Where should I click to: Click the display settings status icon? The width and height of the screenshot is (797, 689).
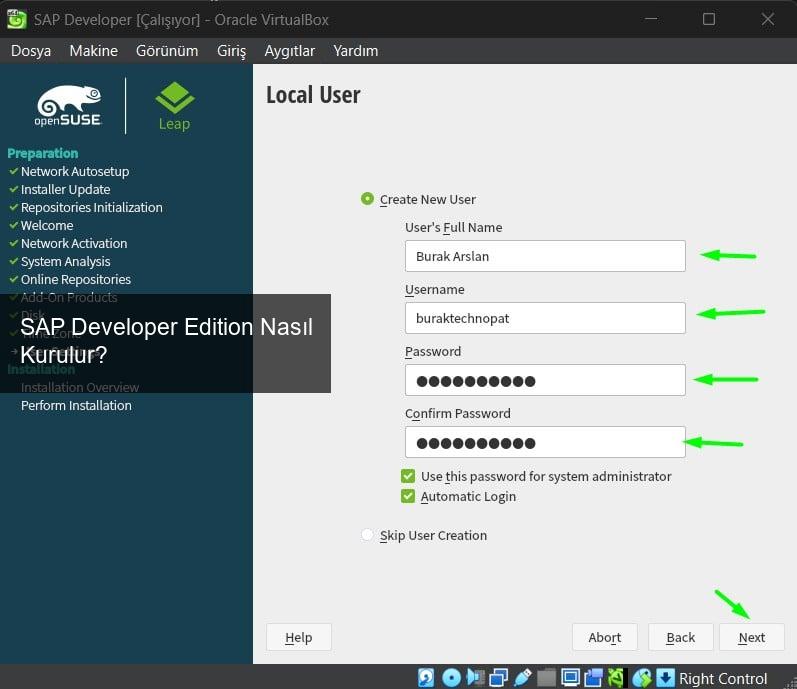coord(570,678)
